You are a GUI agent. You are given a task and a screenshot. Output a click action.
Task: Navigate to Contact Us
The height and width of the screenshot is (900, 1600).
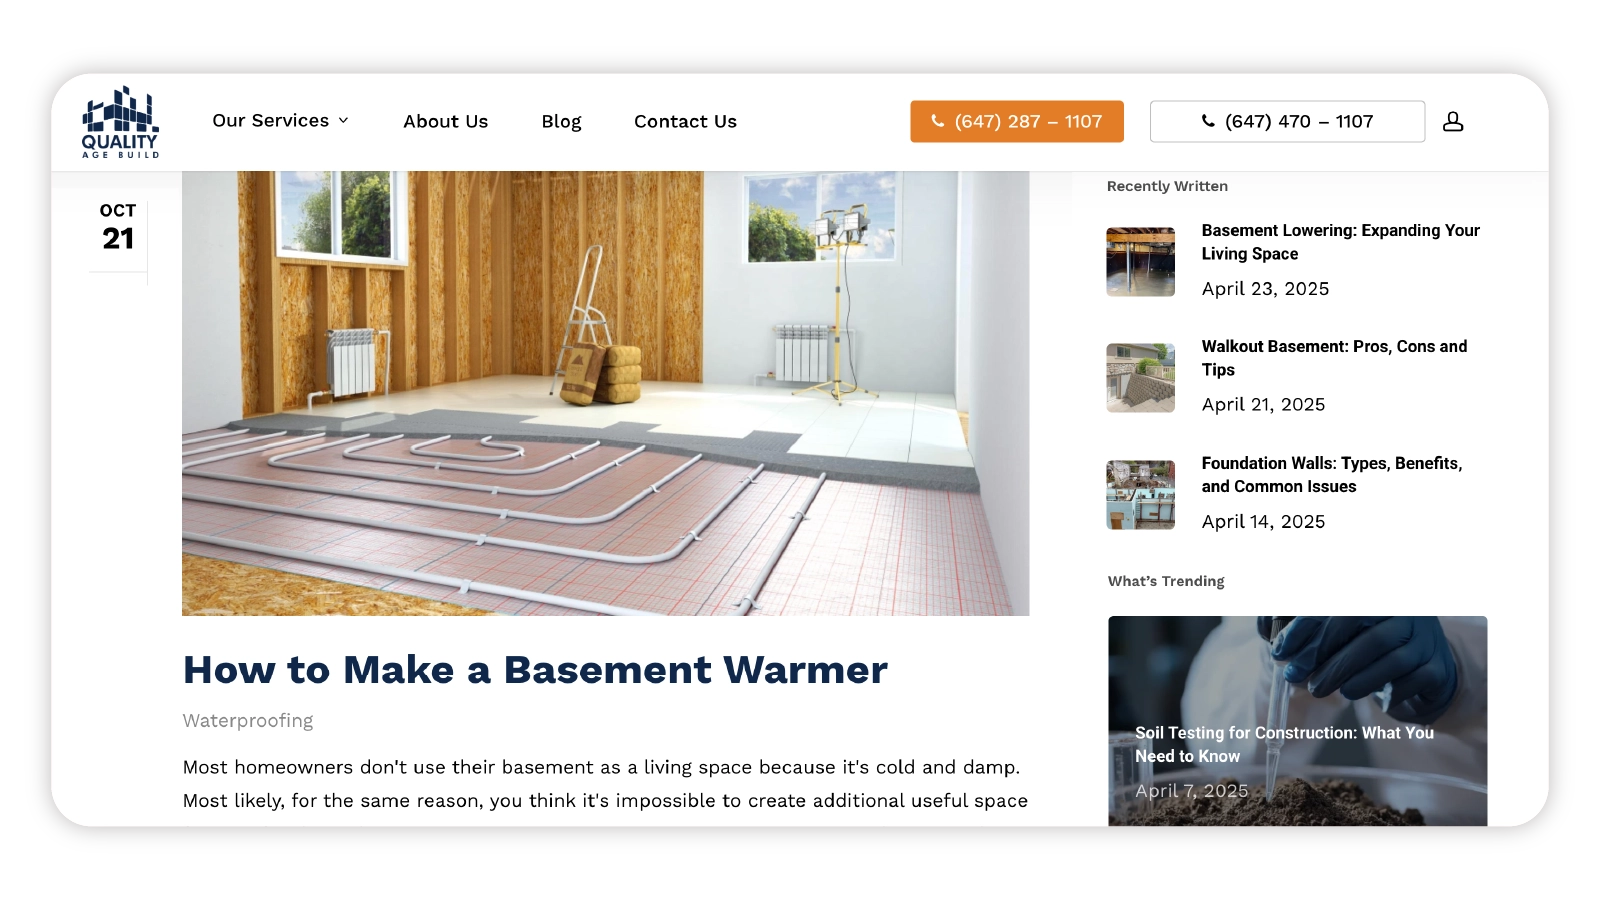(x=685, y=121)
